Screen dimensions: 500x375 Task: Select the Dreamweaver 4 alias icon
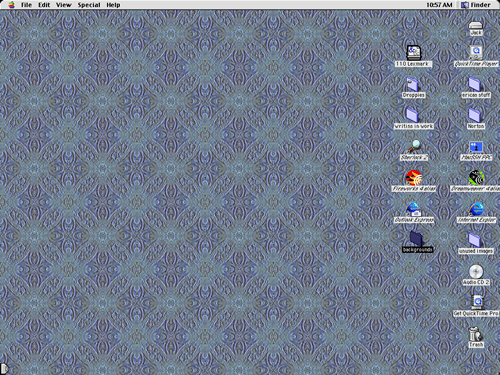pos(476,177)
